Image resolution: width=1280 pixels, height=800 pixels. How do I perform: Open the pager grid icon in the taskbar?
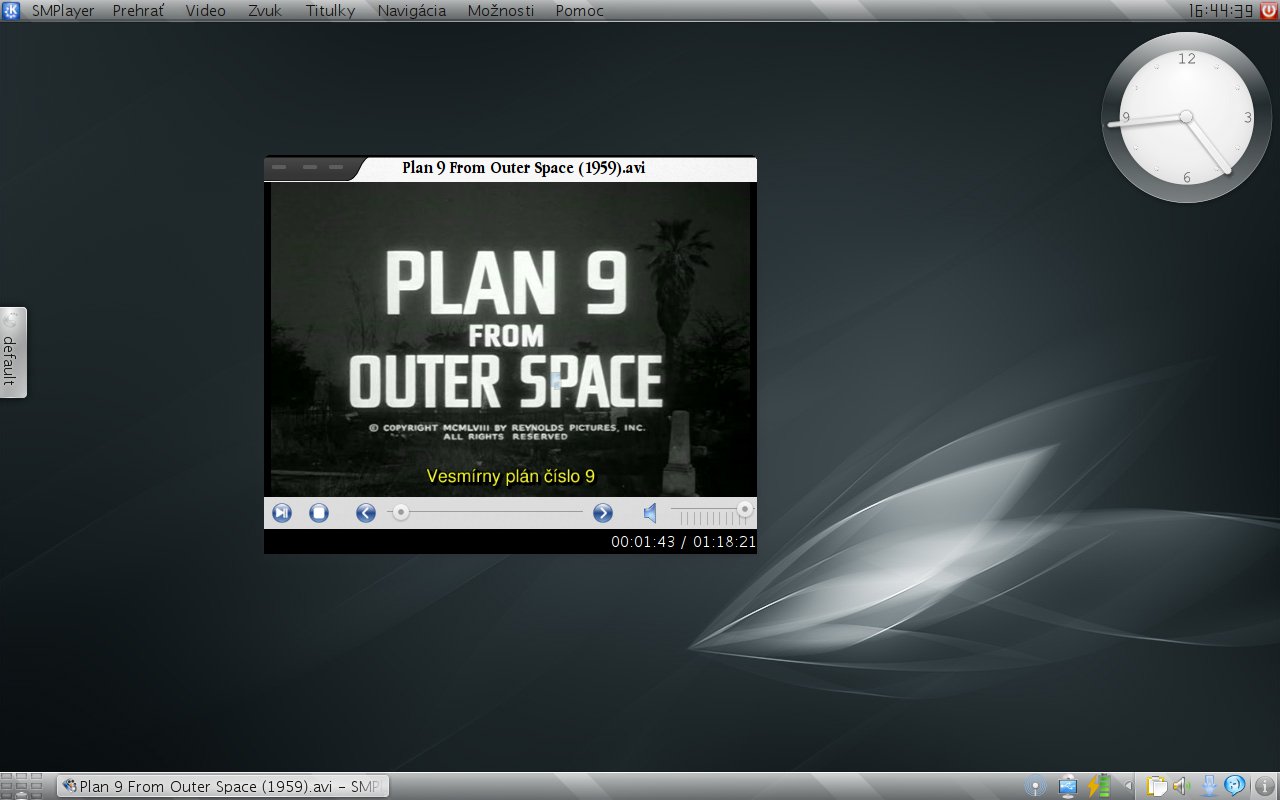(x=21, y=786)
